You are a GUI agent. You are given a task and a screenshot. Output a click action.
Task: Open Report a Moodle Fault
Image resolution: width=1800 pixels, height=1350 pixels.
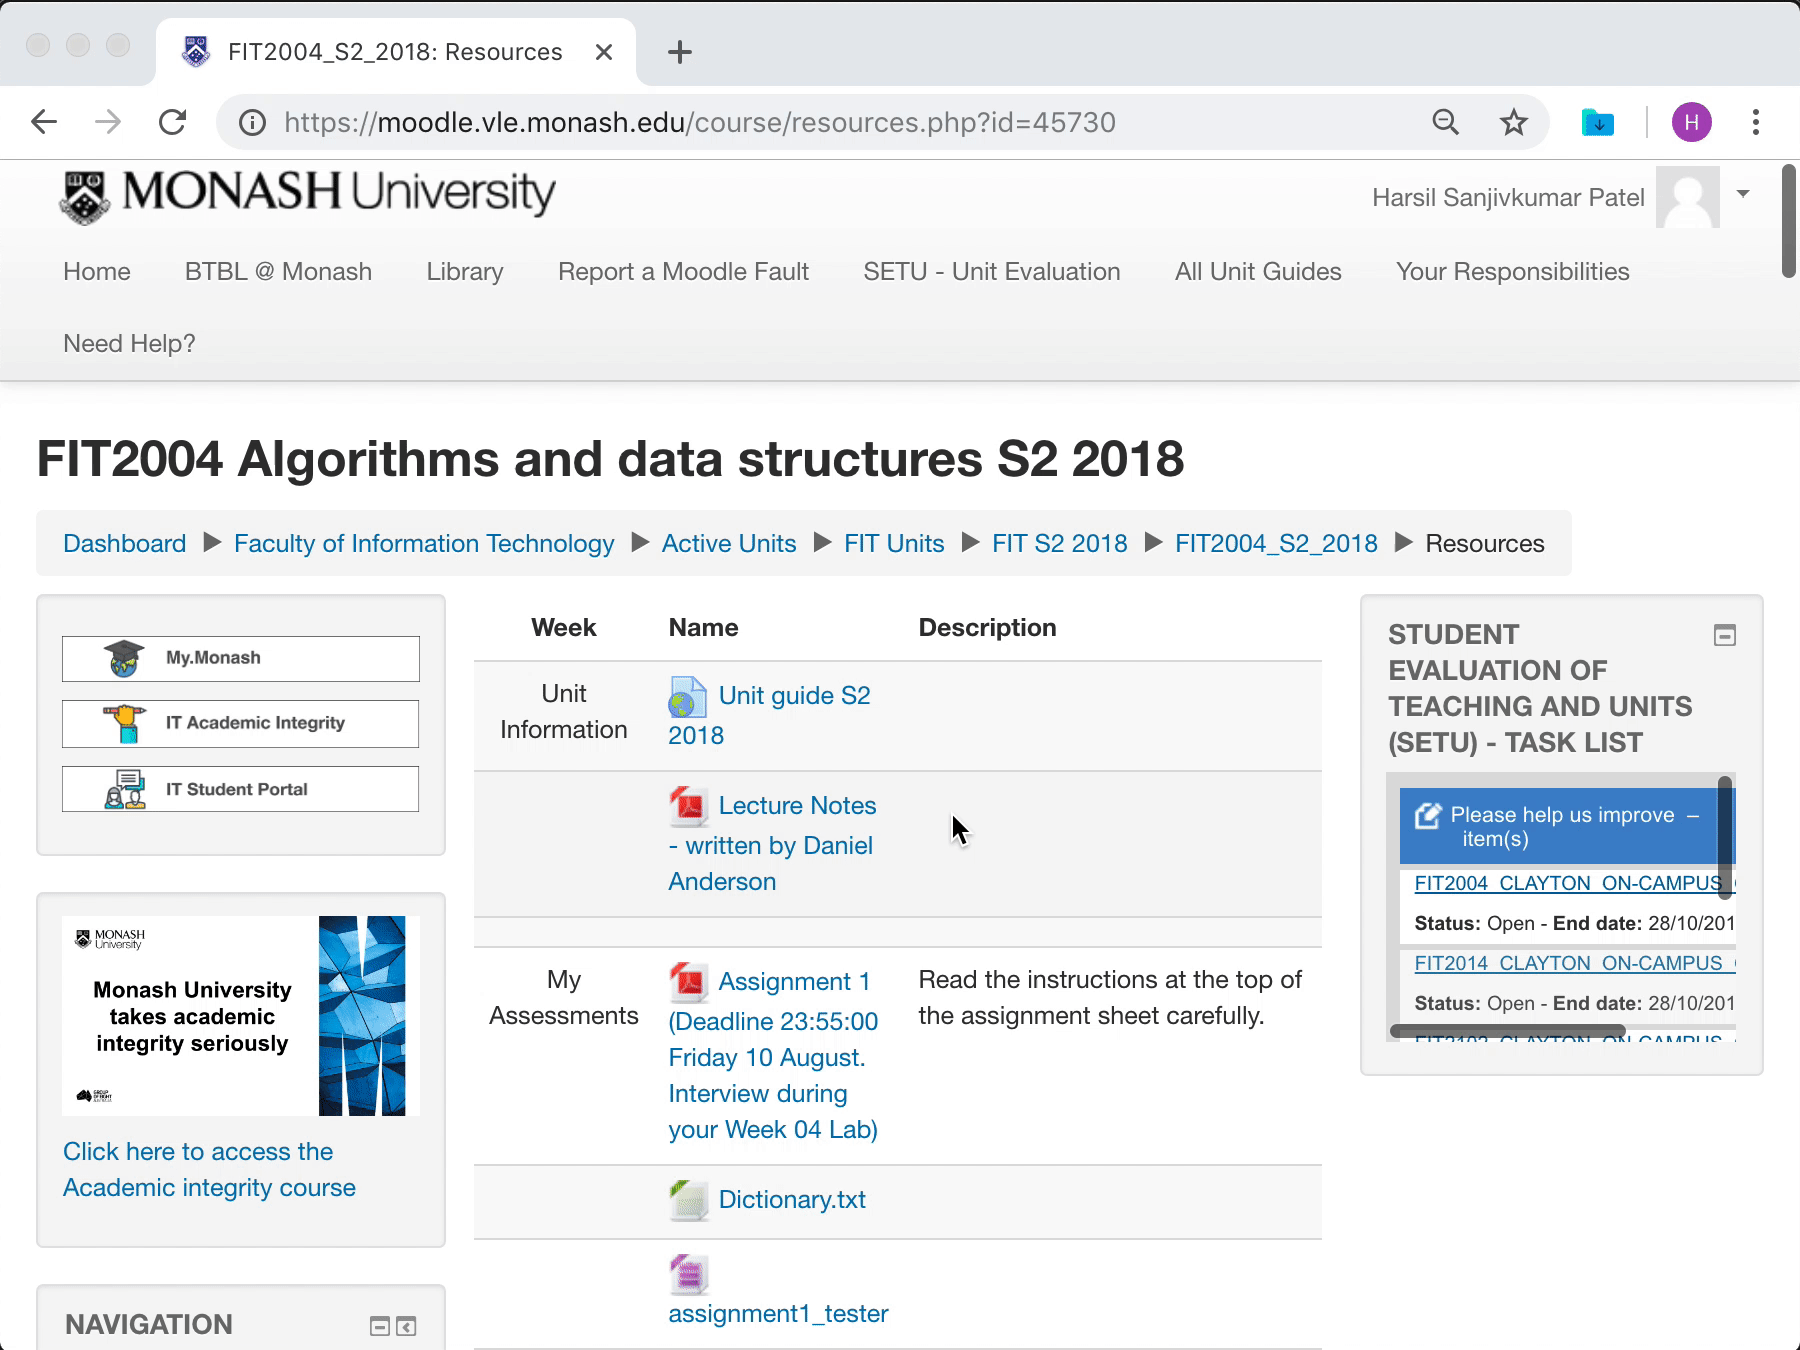[684, 272]
